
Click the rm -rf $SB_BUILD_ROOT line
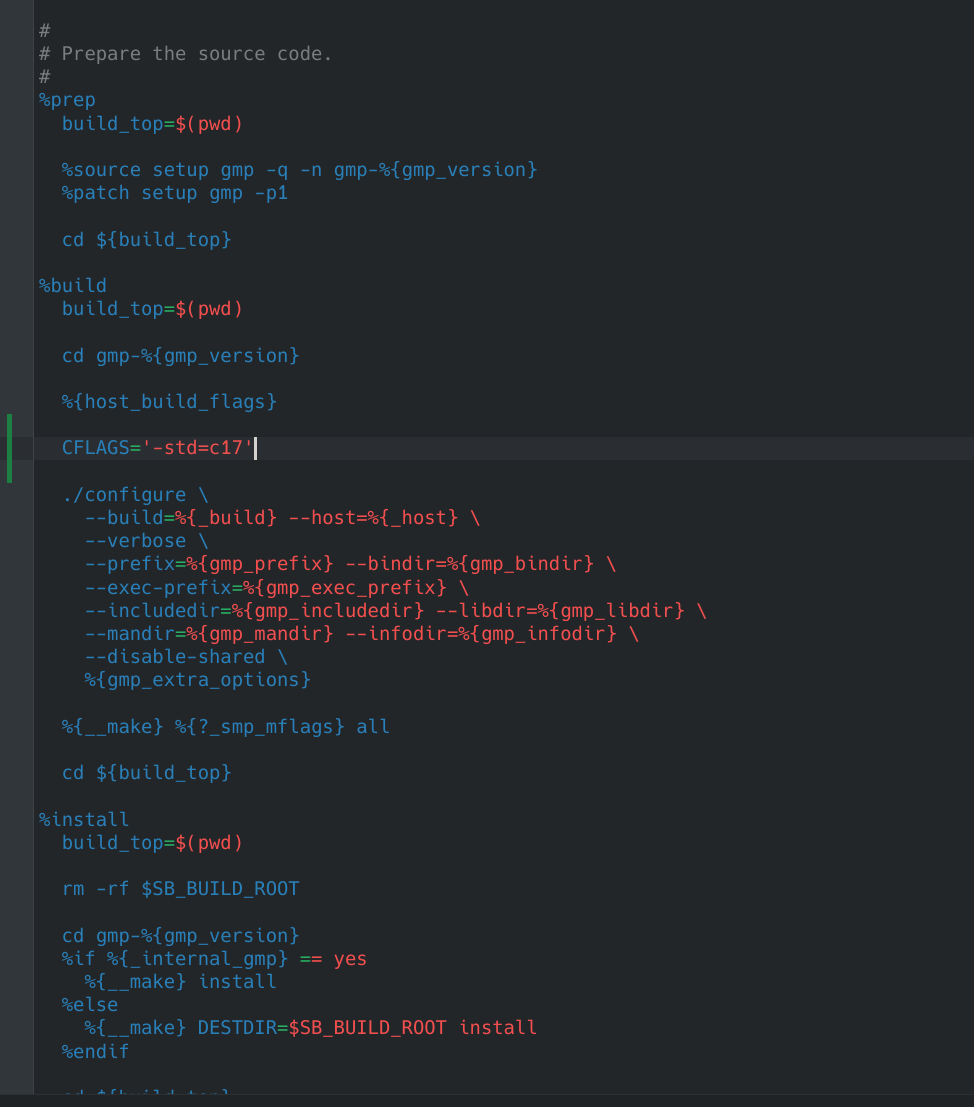(x=180, y=889)
